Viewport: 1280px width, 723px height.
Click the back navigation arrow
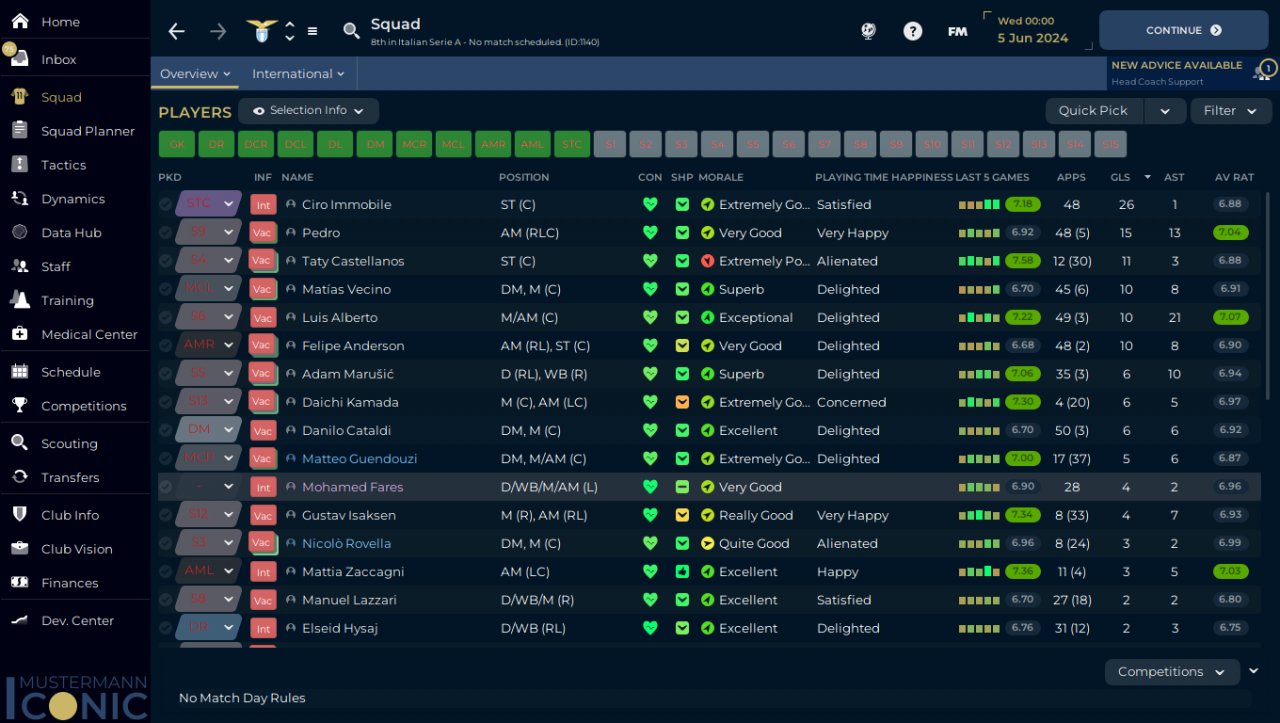[x=177, y=32]
